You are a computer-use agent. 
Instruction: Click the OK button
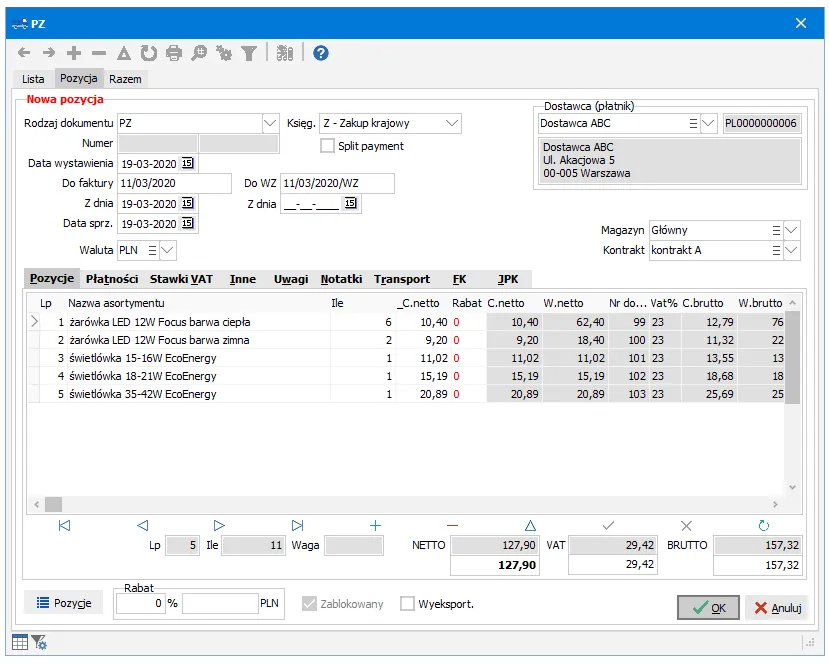tap(708, 607)
